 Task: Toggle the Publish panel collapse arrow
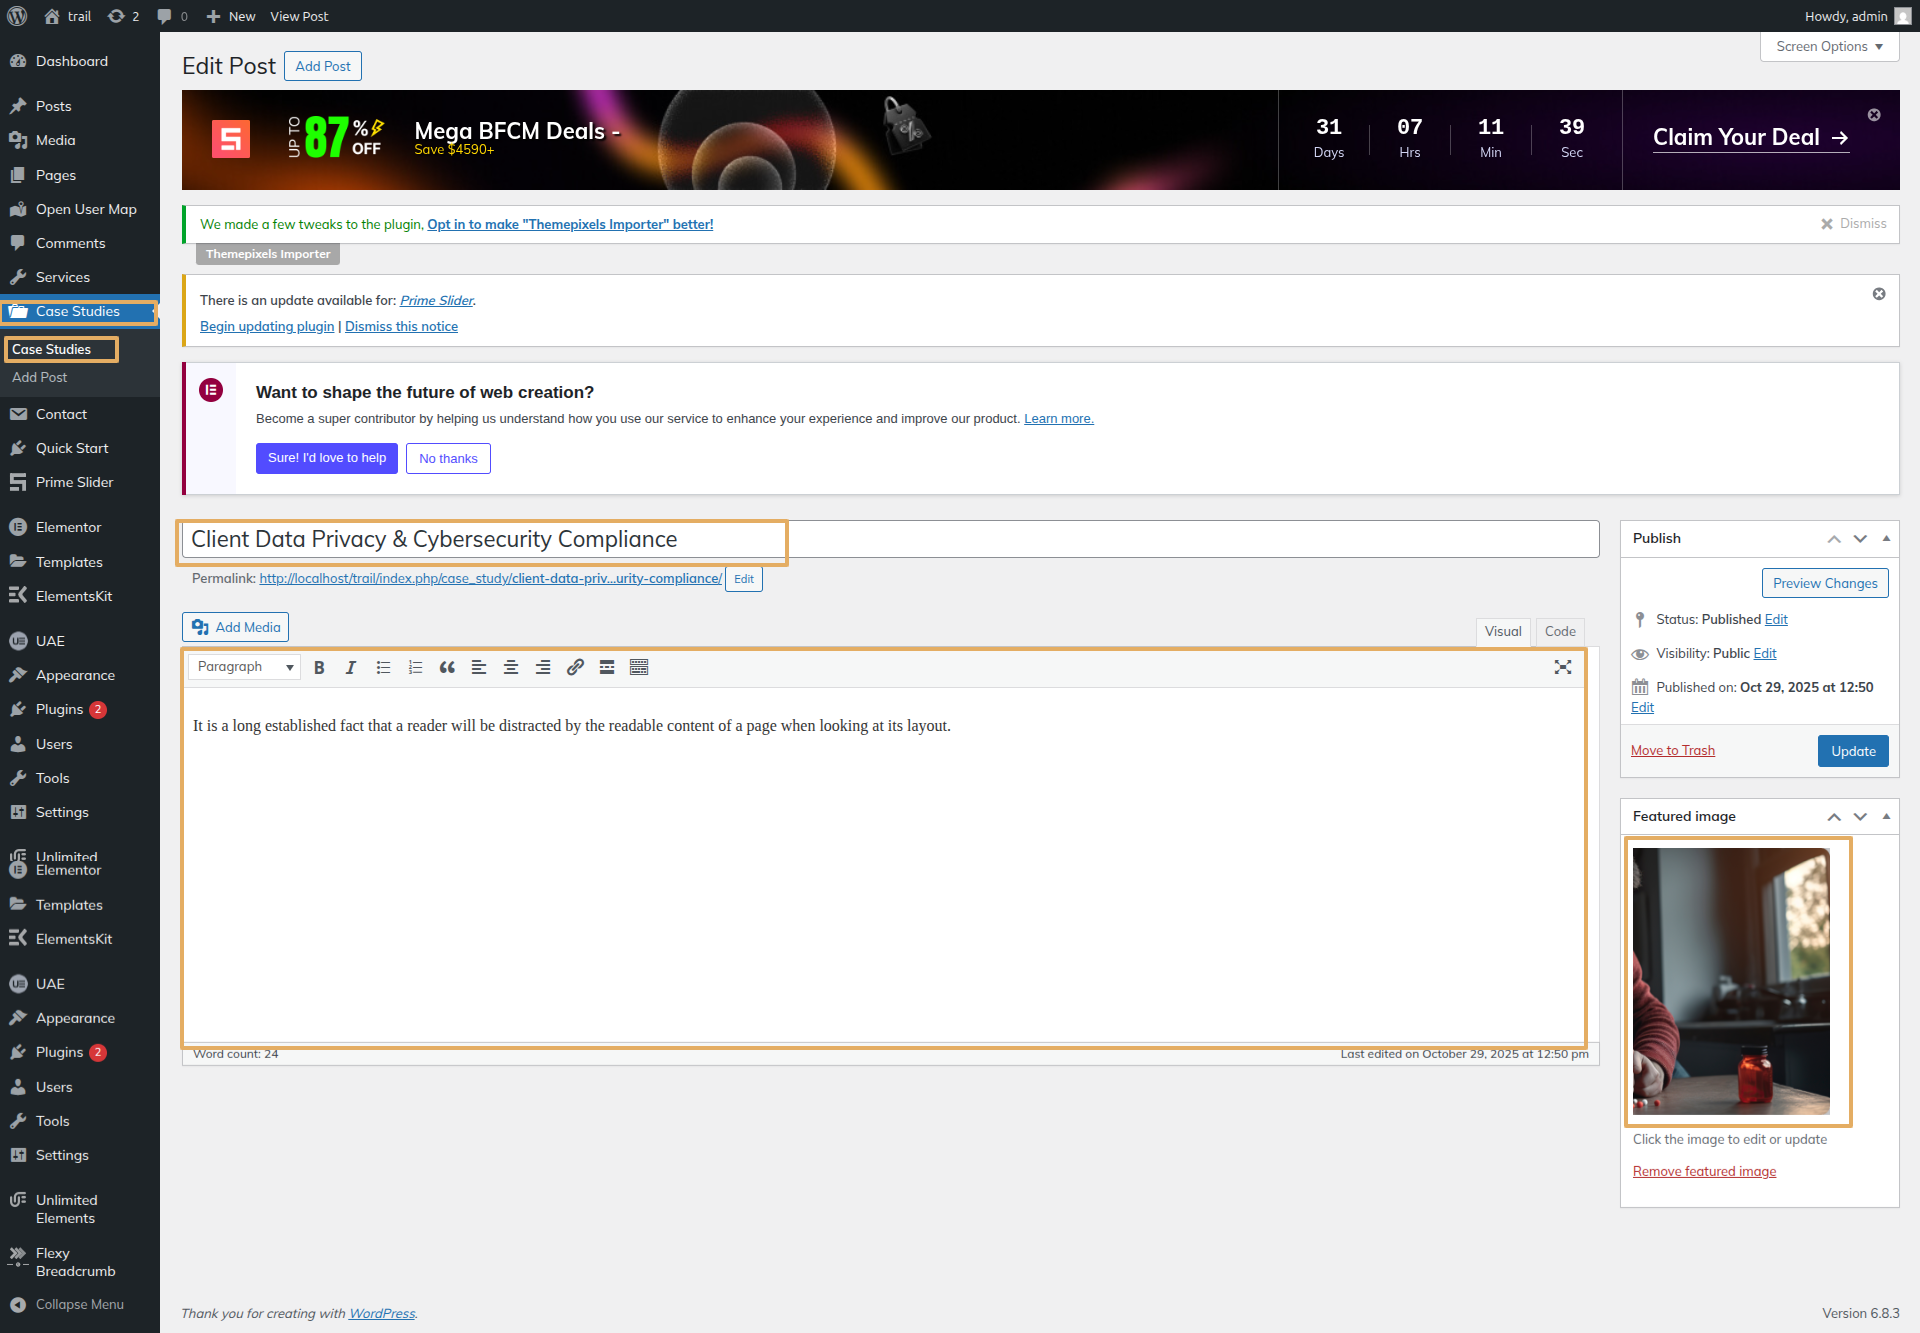(x=1886, y=538)
